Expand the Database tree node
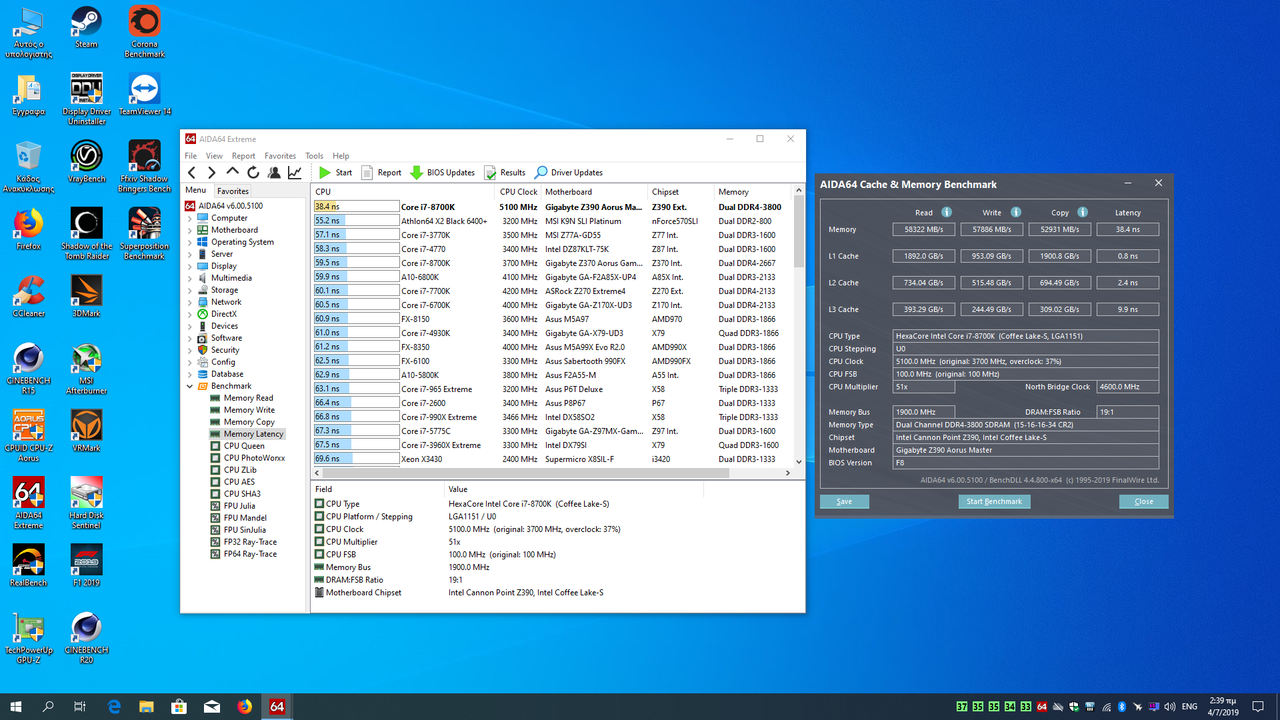Image resolution: width=1280 pixels, height=720 pixels. (190, 374)
